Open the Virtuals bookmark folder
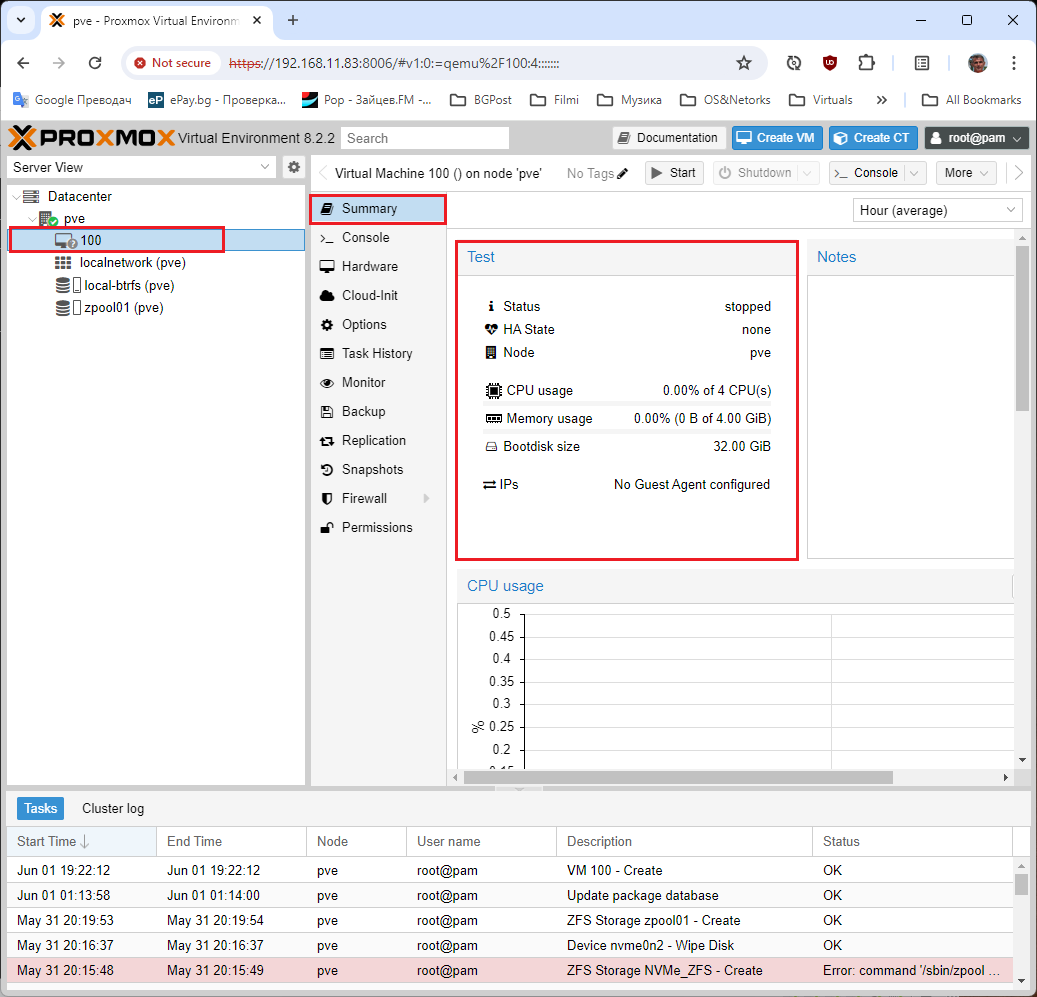Screen dimensions: 1037x997 (x=821, y=100)
